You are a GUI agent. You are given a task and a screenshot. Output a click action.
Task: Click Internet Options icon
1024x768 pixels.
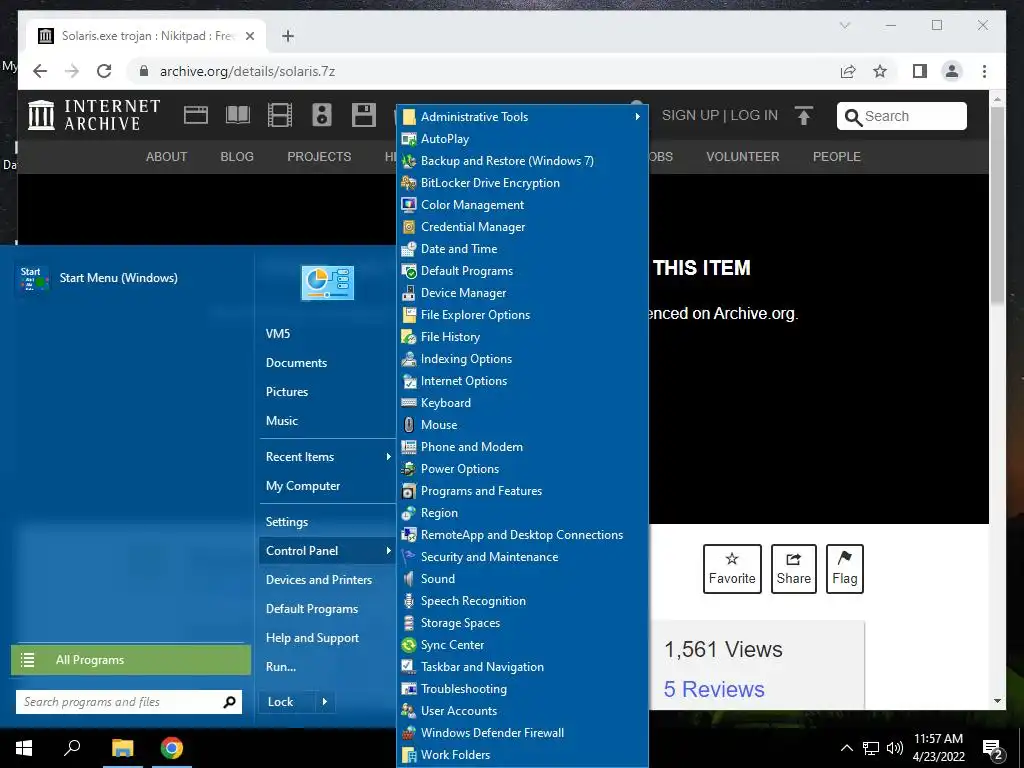pyautogui.click(x=409, y=381)
